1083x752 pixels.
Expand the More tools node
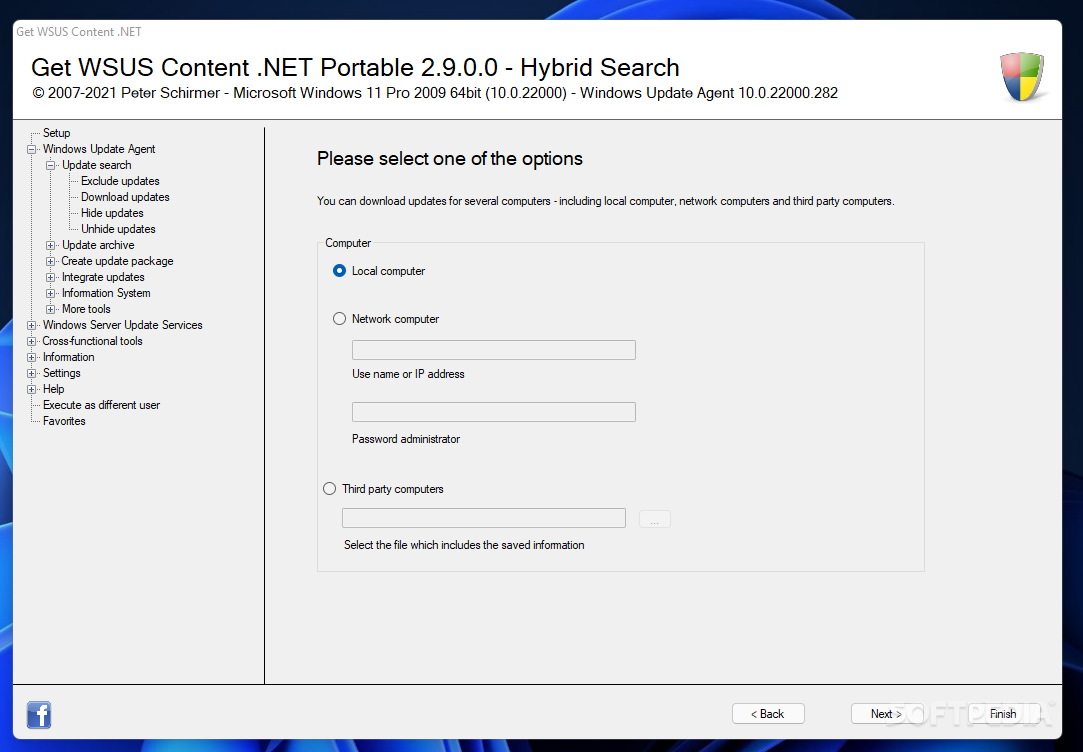click(50, 309)
